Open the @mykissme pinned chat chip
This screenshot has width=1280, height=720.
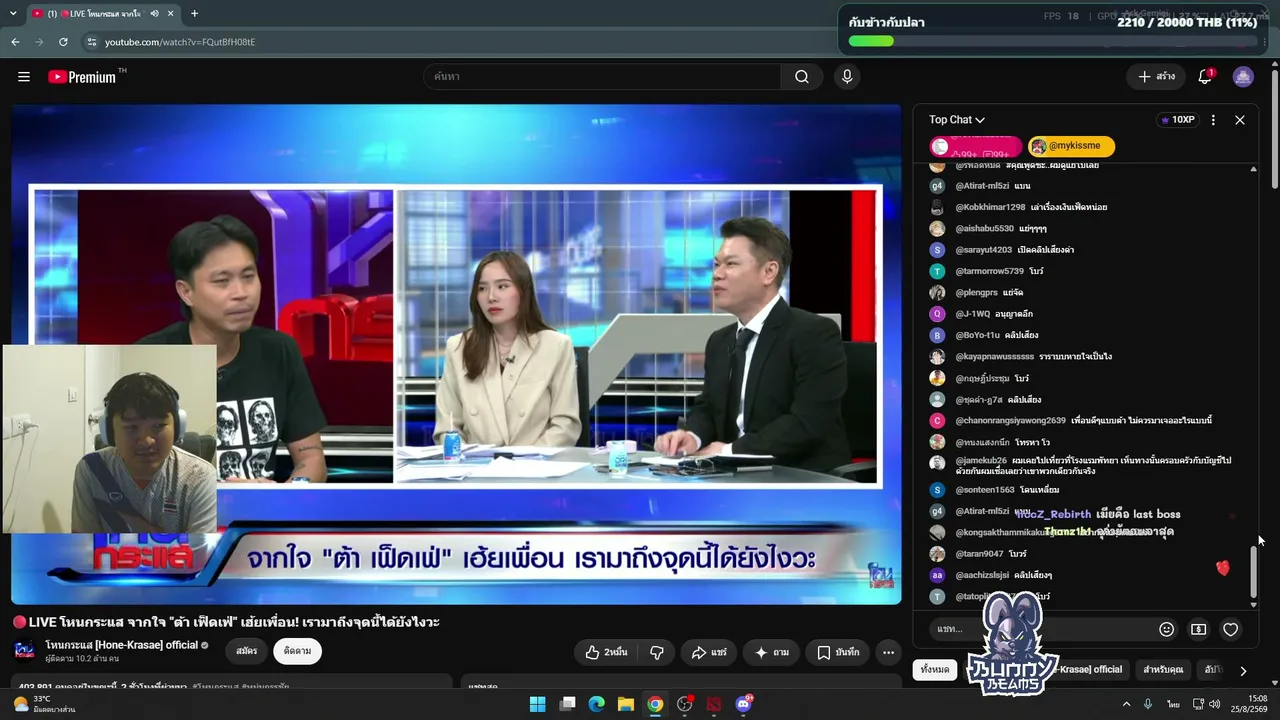click(x=1071, y=146)
